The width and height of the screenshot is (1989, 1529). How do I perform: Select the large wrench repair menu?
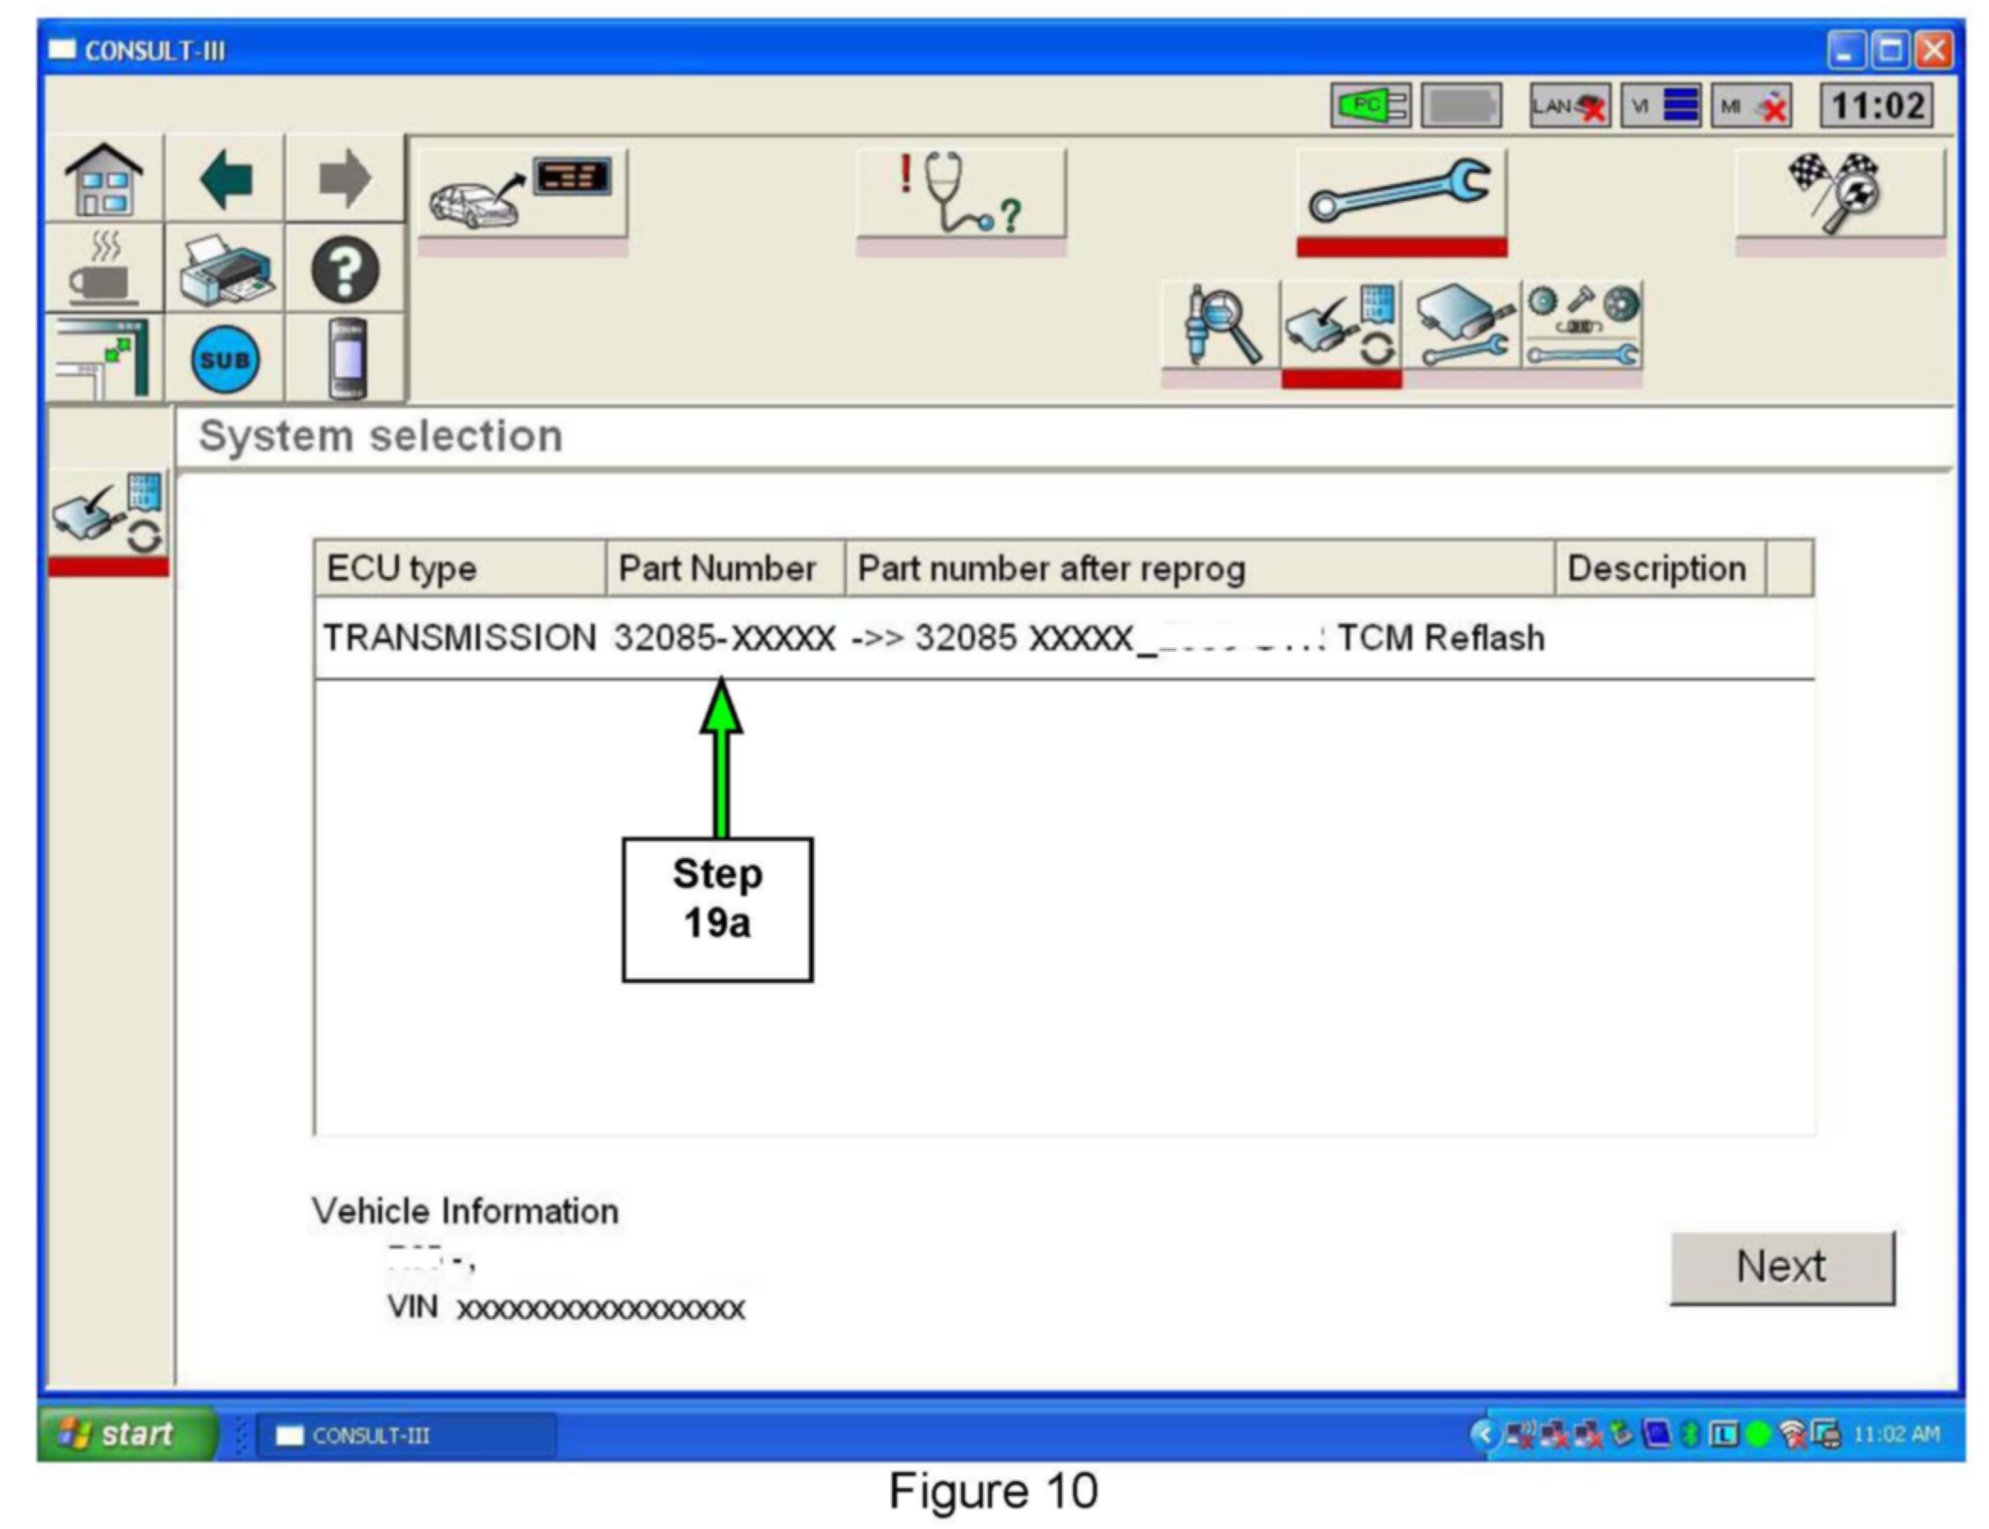[1400, 193]
